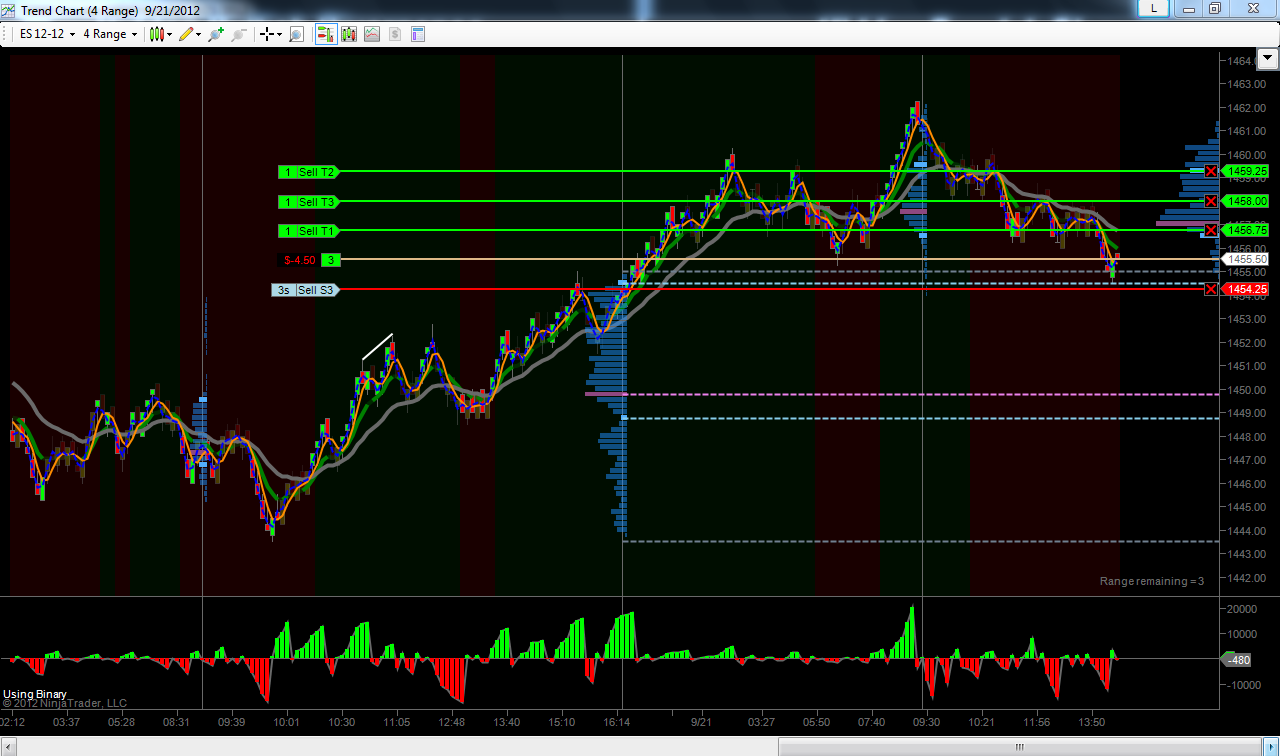Open the properties panel icon
1280x756 pixels.
tap(418, 34)
